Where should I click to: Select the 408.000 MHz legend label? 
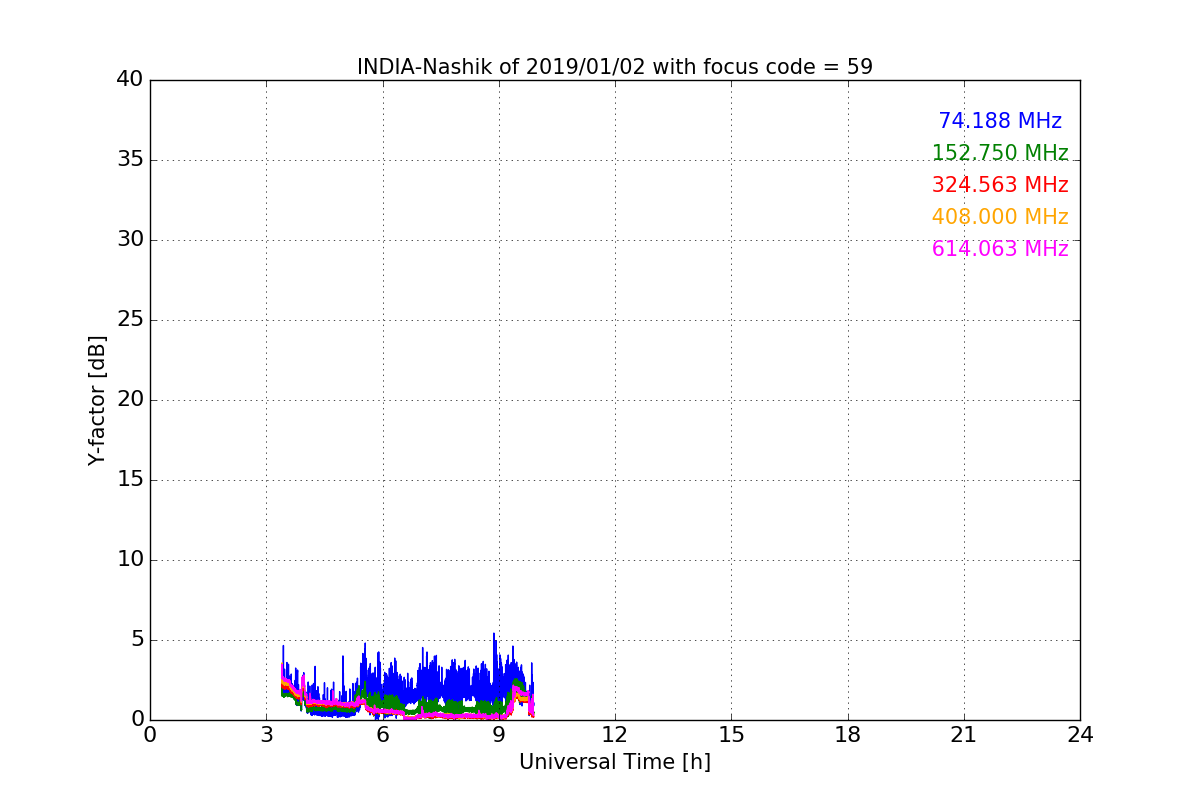1000,217
